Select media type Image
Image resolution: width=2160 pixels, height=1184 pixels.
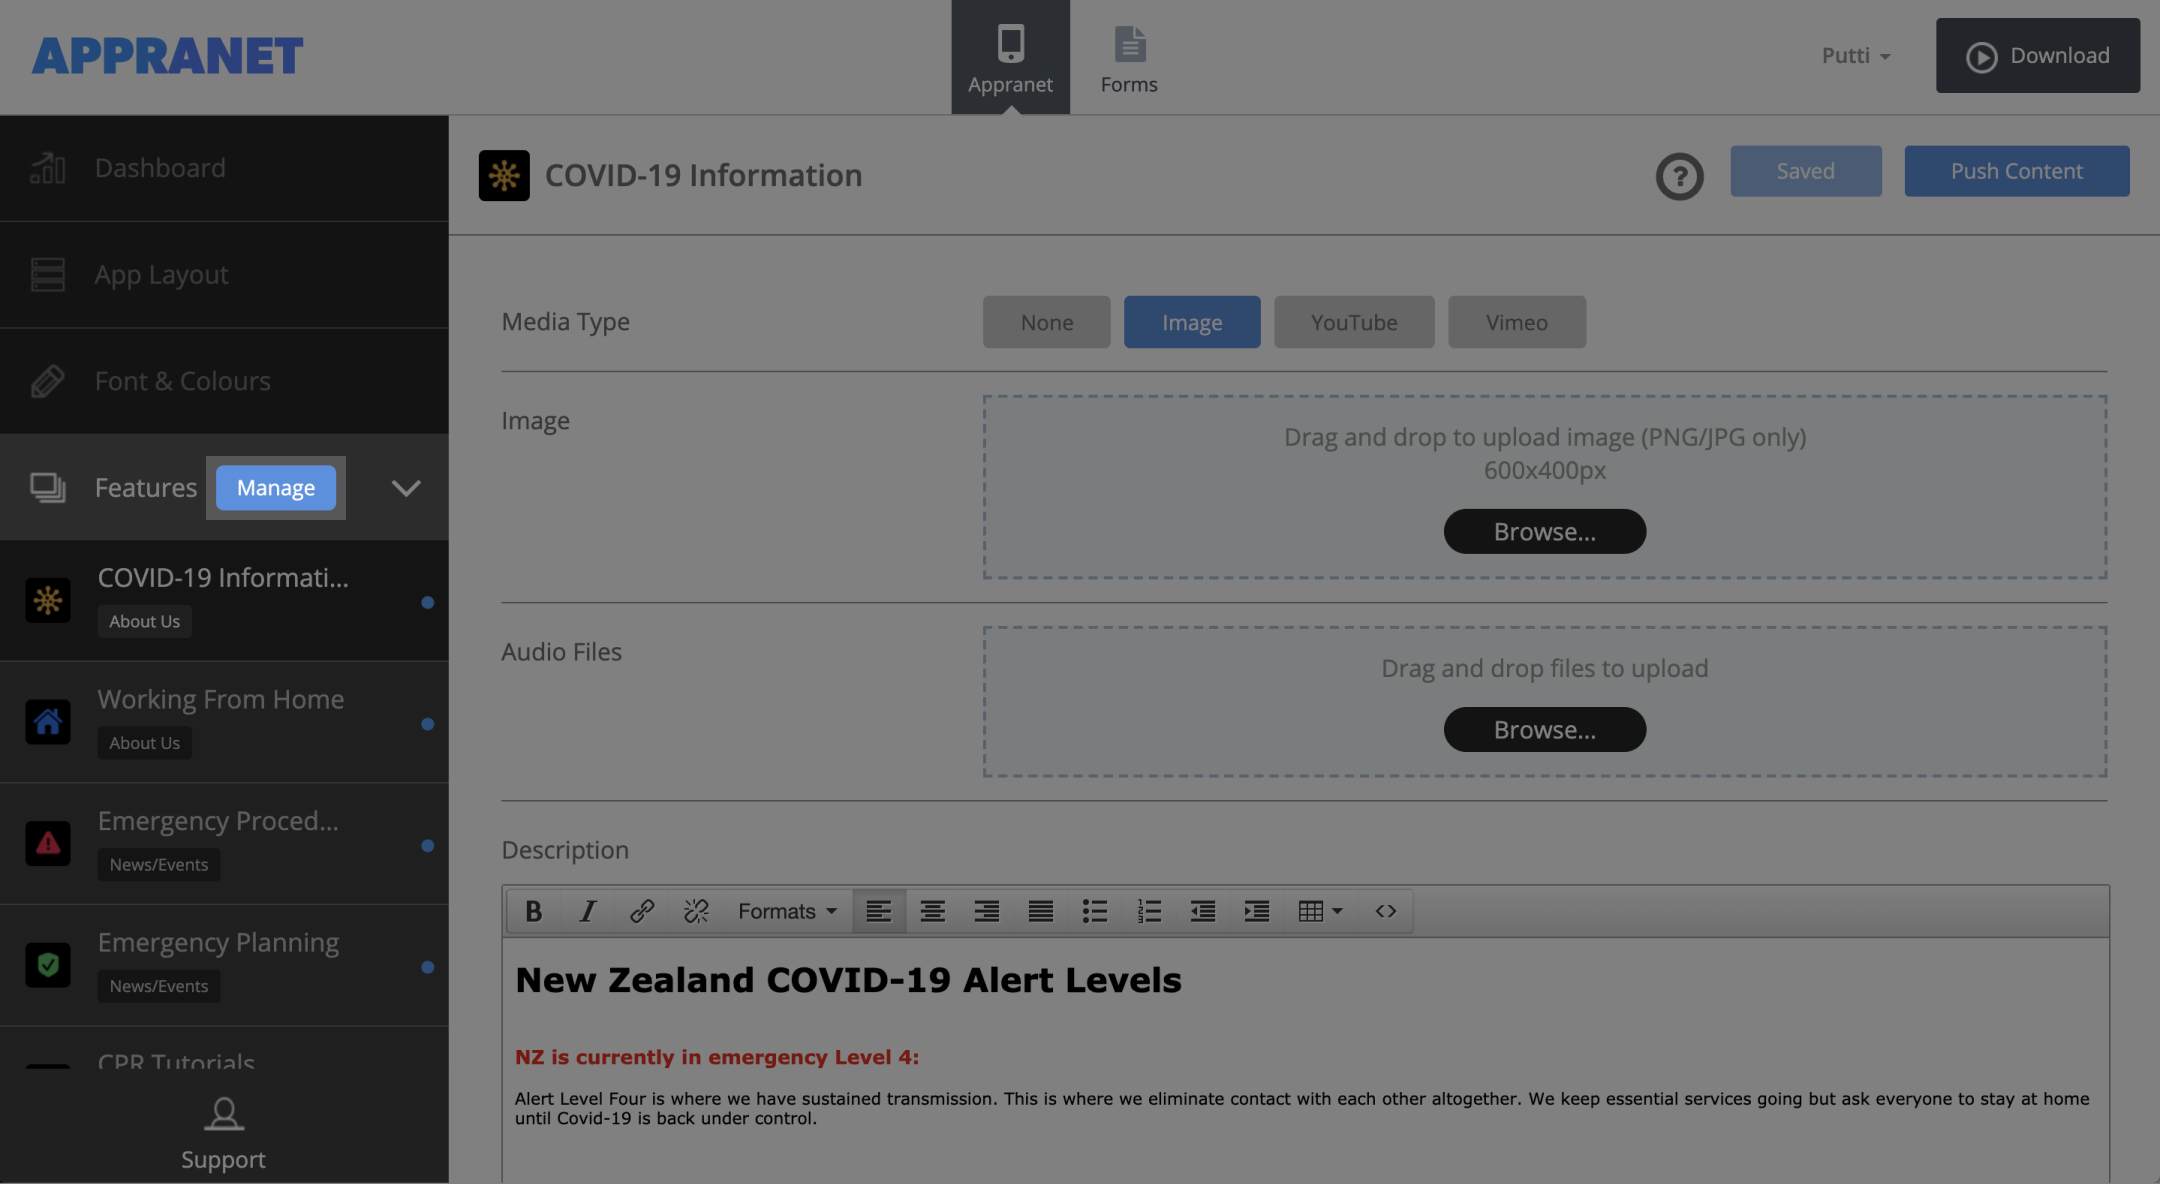click(1192, 322)
